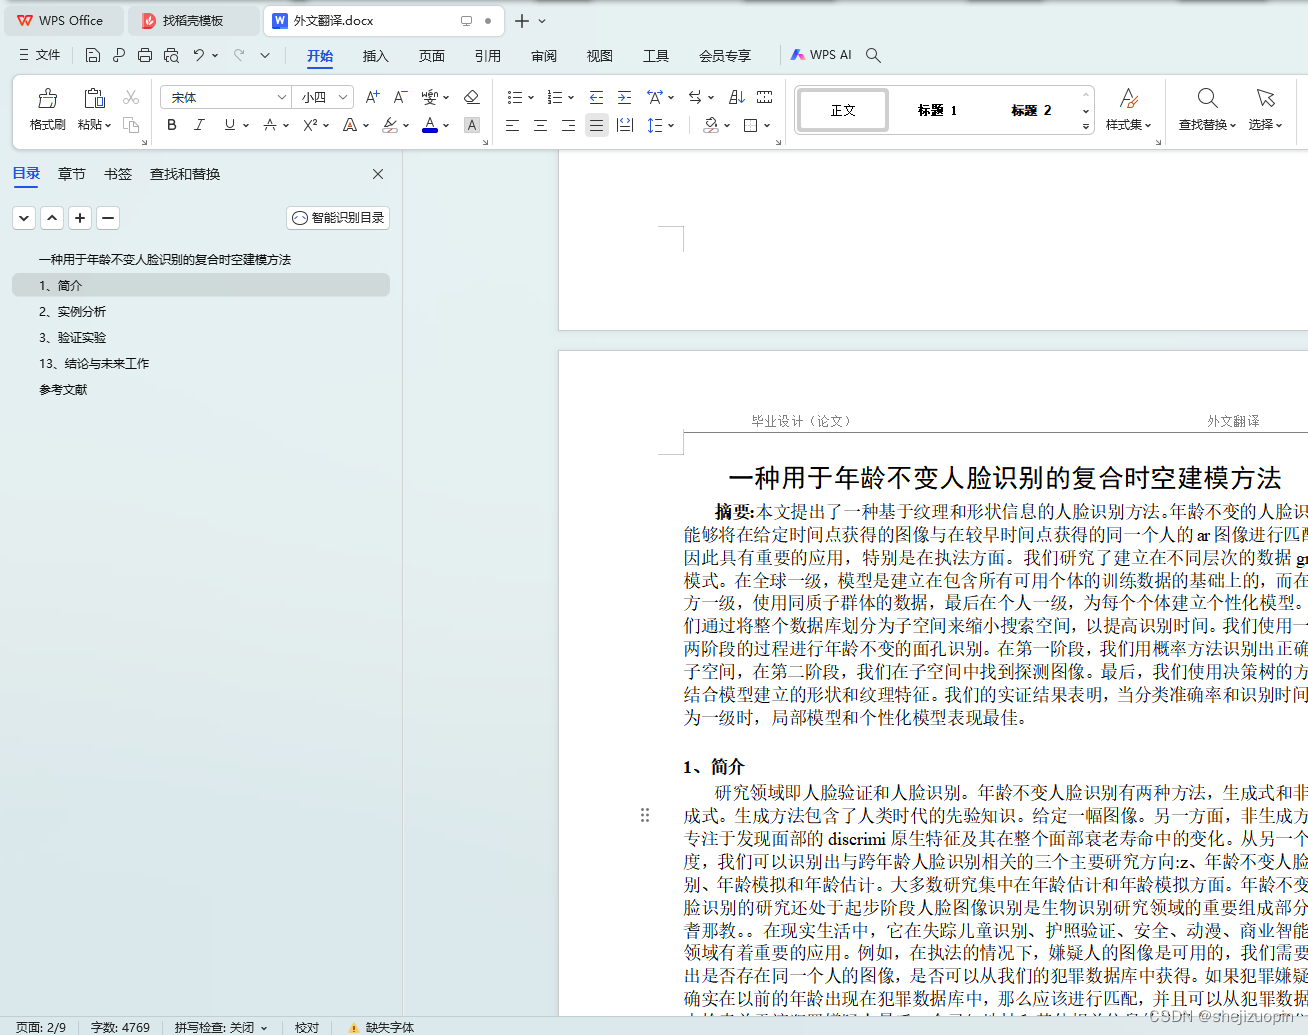Click the Decrease Indent icon

coord(596,97)
